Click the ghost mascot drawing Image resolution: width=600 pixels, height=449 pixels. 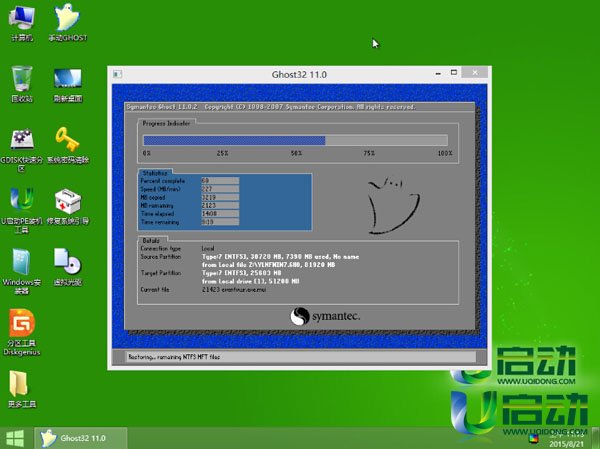[393, 206]
